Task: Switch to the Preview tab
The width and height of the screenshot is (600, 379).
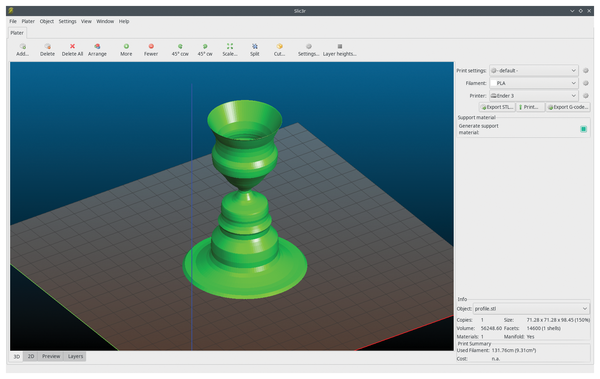Action: click(51, 356)
